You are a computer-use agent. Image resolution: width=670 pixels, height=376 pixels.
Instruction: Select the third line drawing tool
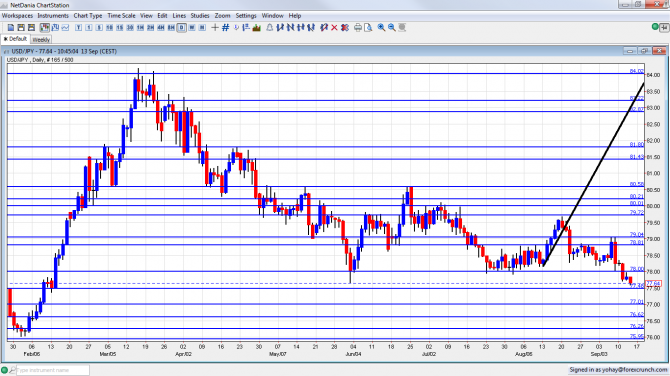301,27
